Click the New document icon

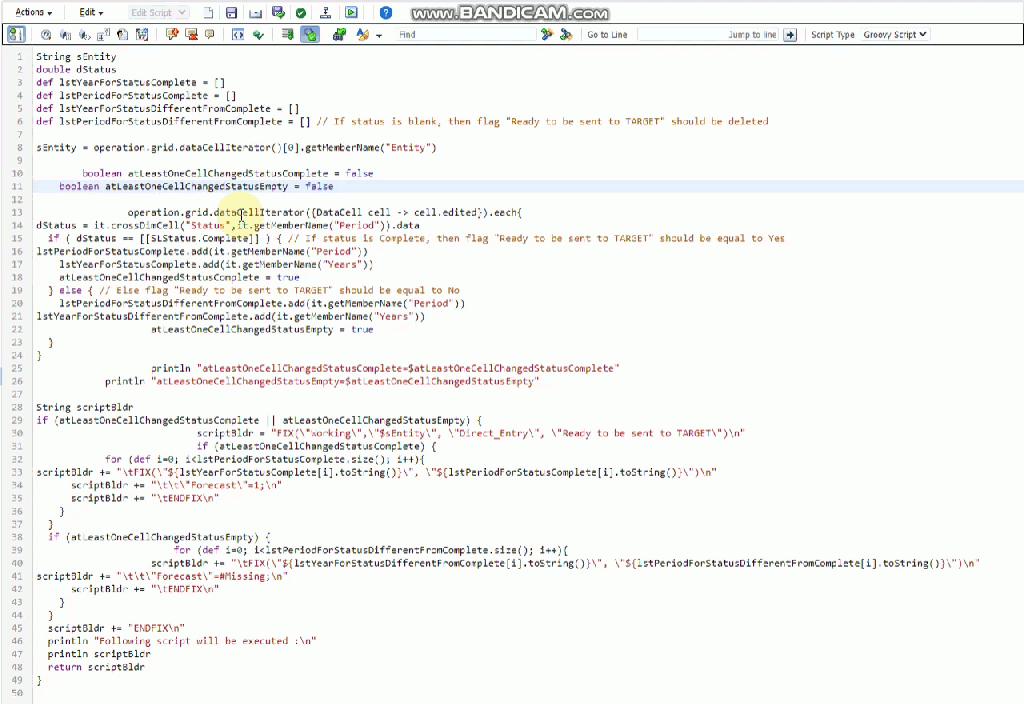click(x=208, y=13)
